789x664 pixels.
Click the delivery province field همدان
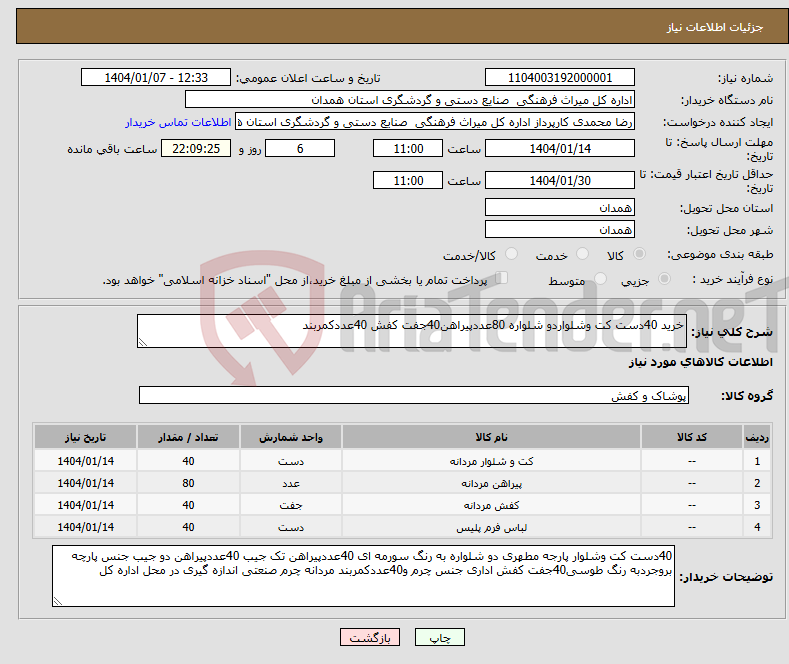point(560,207)
